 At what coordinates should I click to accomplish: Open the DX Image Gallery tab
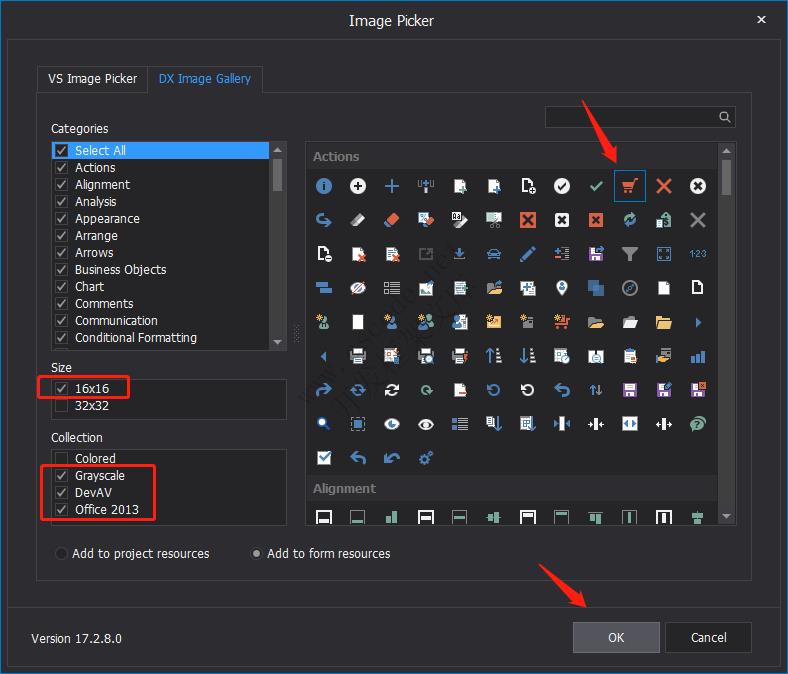click(205, 79)
